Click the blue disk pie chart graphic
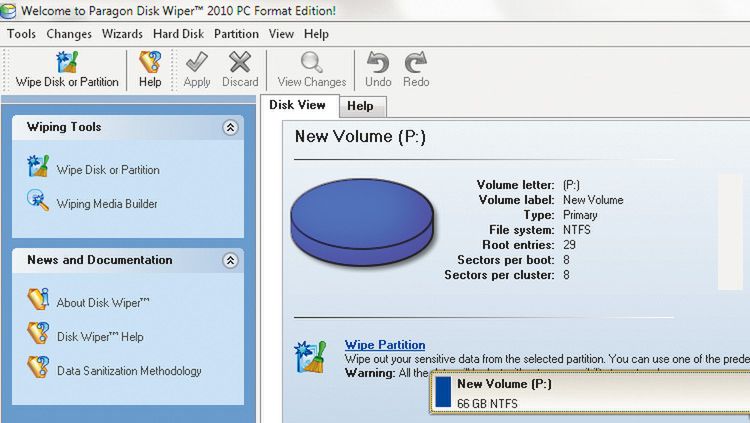Image resolution: width=750 pixels, height=423 pixels. click(362, 221)
